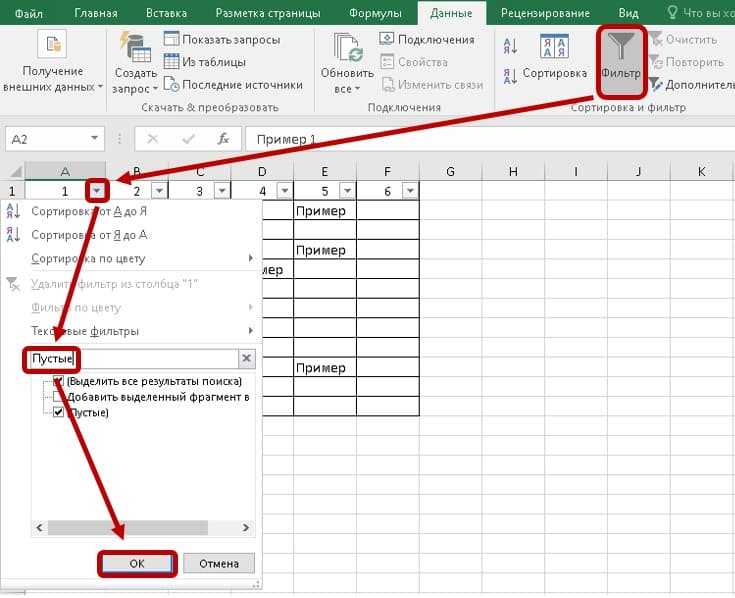The width and height of the screenshot is (735, 598).
Task: Click the Sort Z to A descending icon
Action: (510, 75)
